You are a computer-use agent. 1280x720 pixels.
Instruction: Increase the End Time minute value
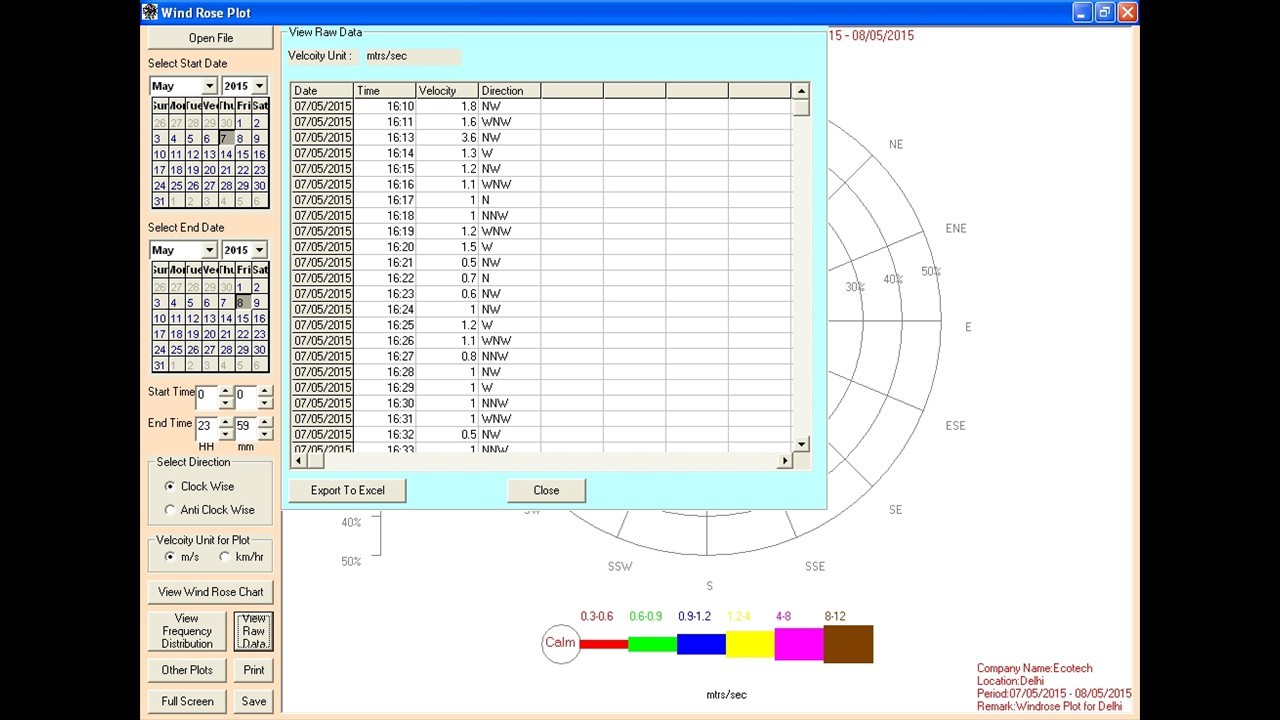coord(265,421)
